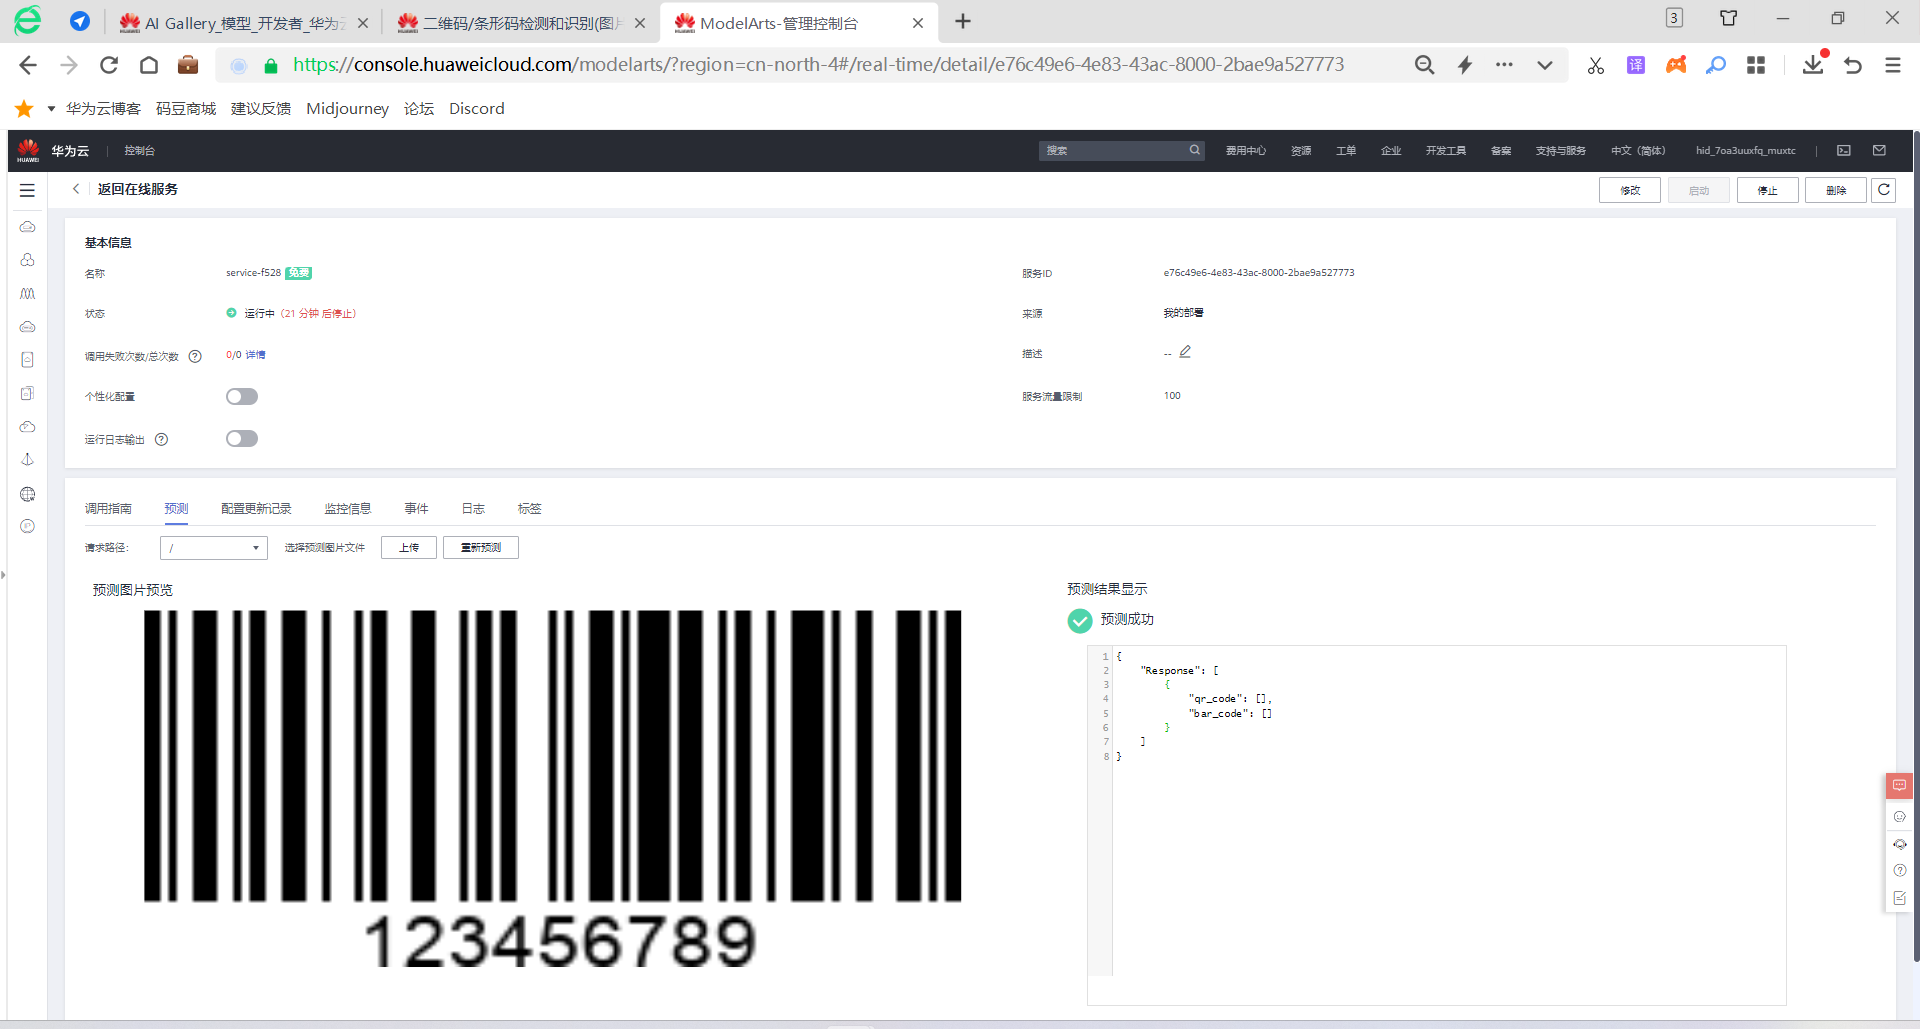Screen dimensions: 1920x1029
Task: Click the 停止 button
Action: pos(1768,190)
